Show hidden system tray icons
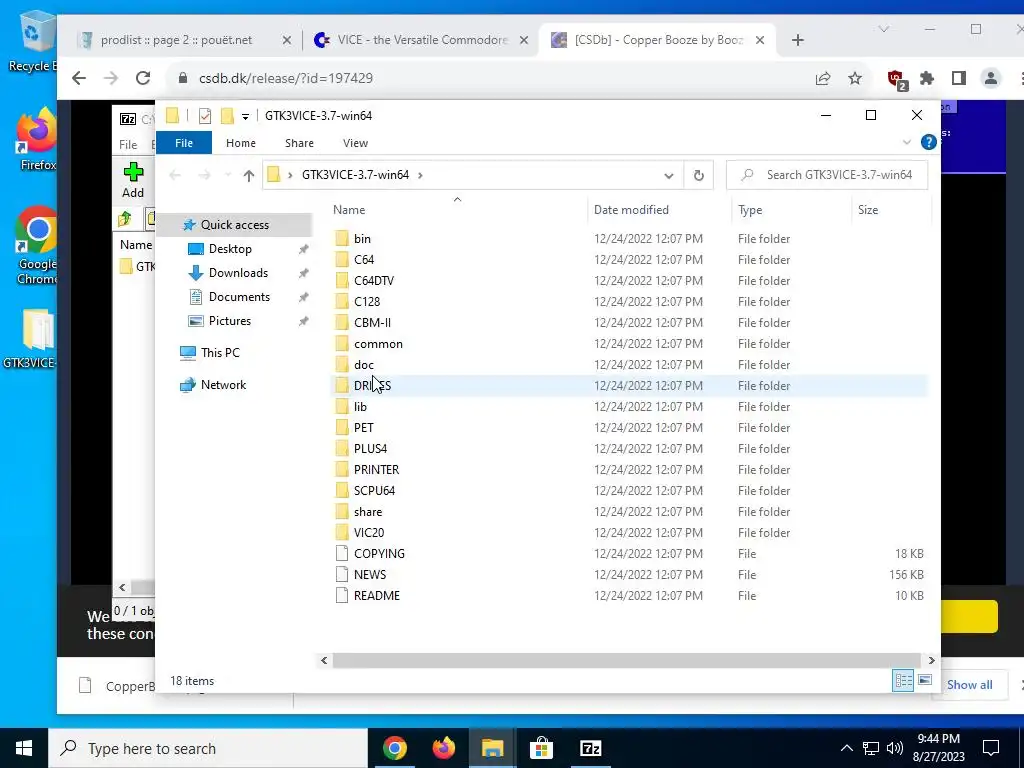1024x768 pixels. 846,748
